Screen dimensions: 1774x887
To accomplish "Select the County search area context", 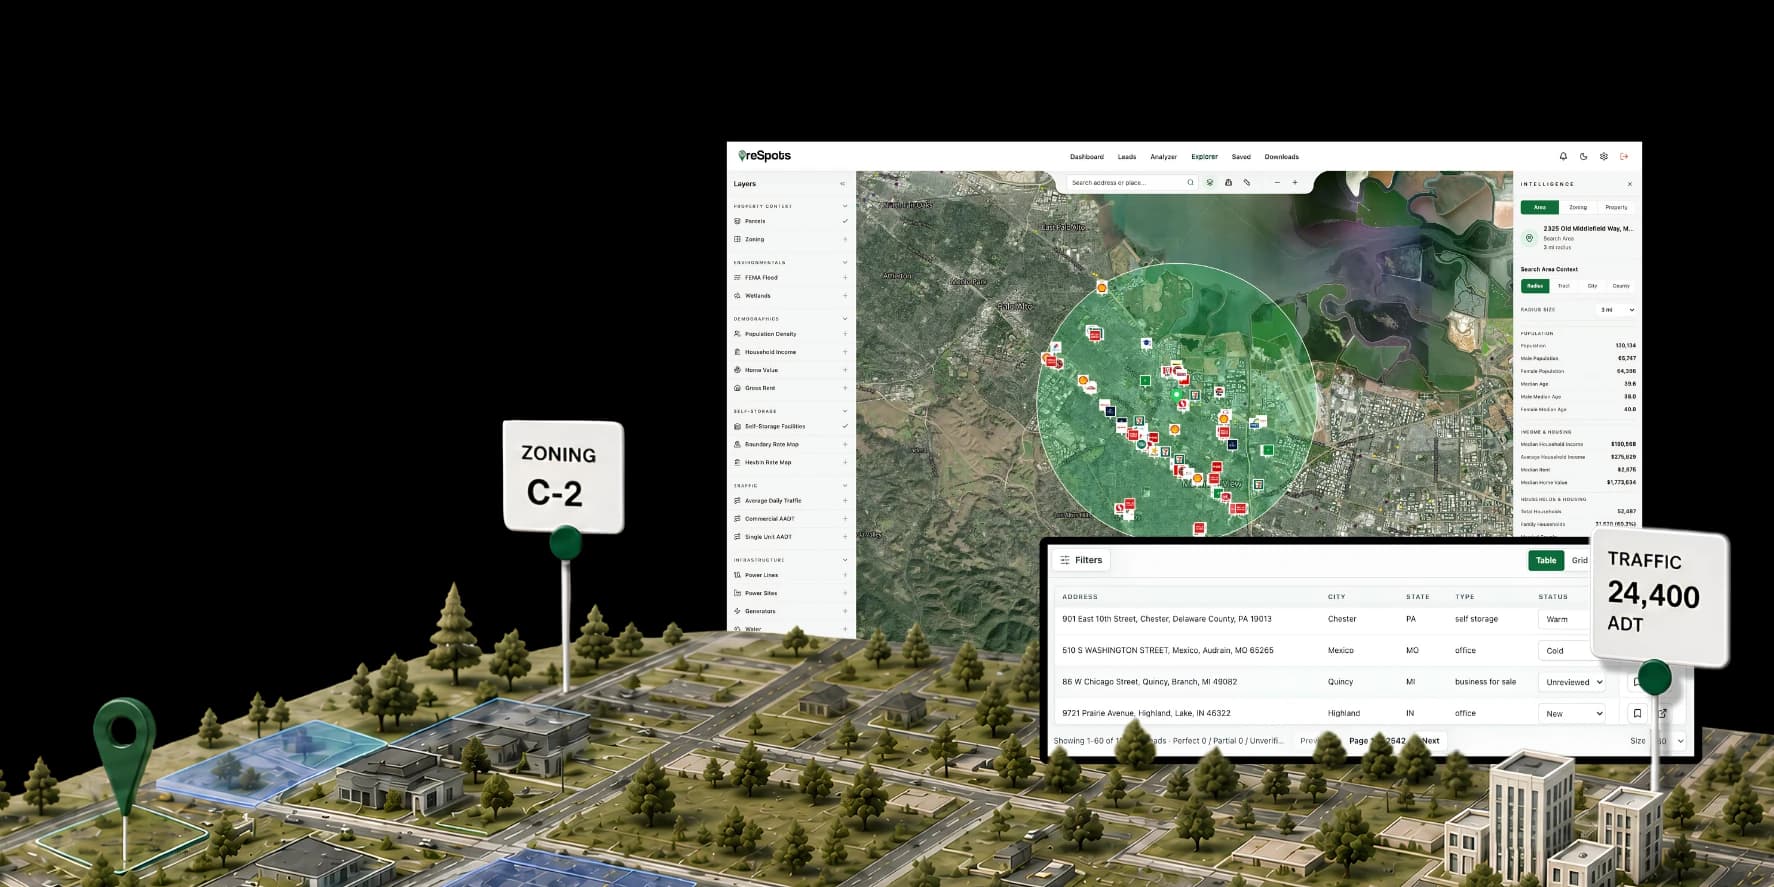I will point(1621,286).
